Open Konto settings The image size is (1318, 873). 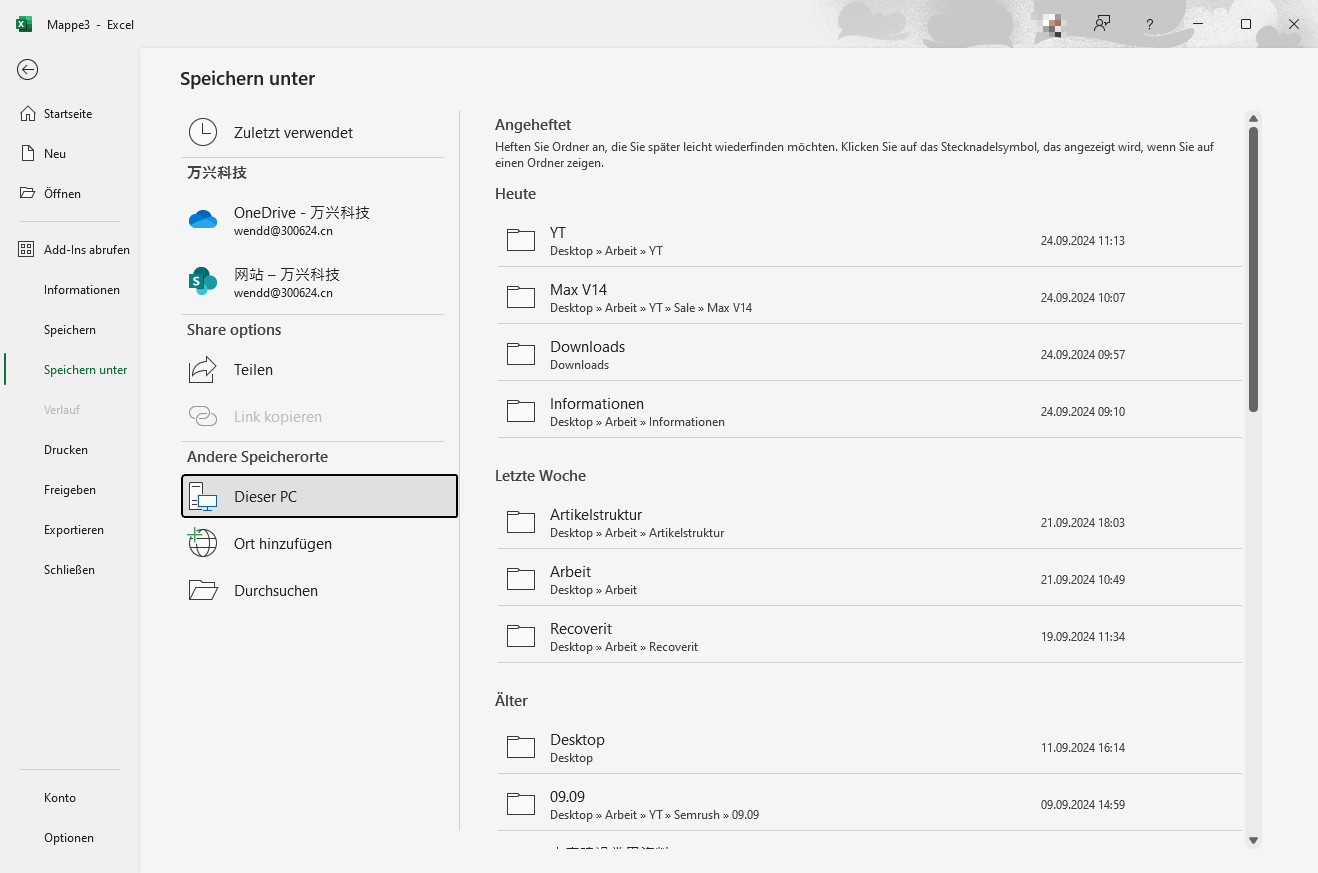point(60,798)
